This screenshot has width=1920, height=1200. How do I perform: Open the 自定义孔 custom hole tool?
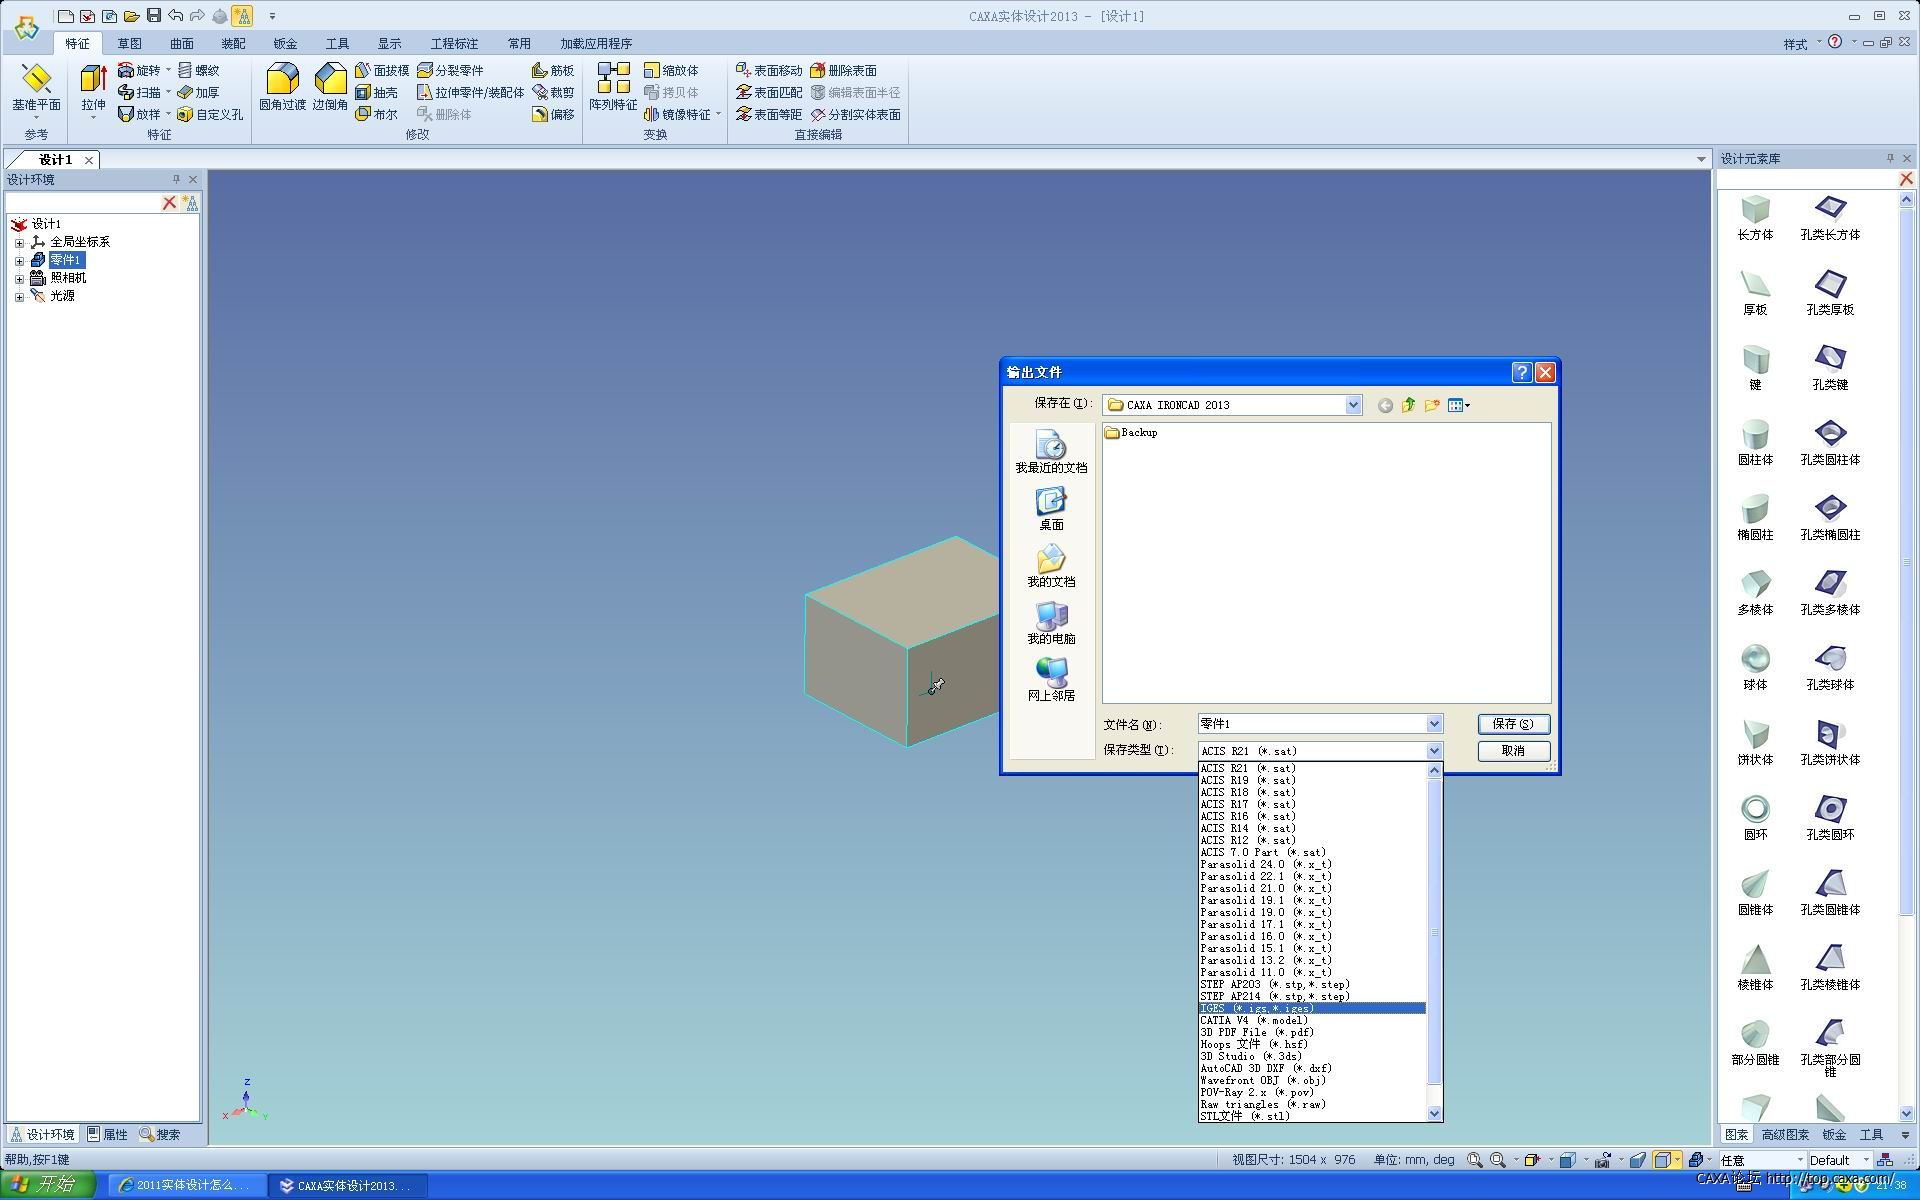(x=210, y=114)
